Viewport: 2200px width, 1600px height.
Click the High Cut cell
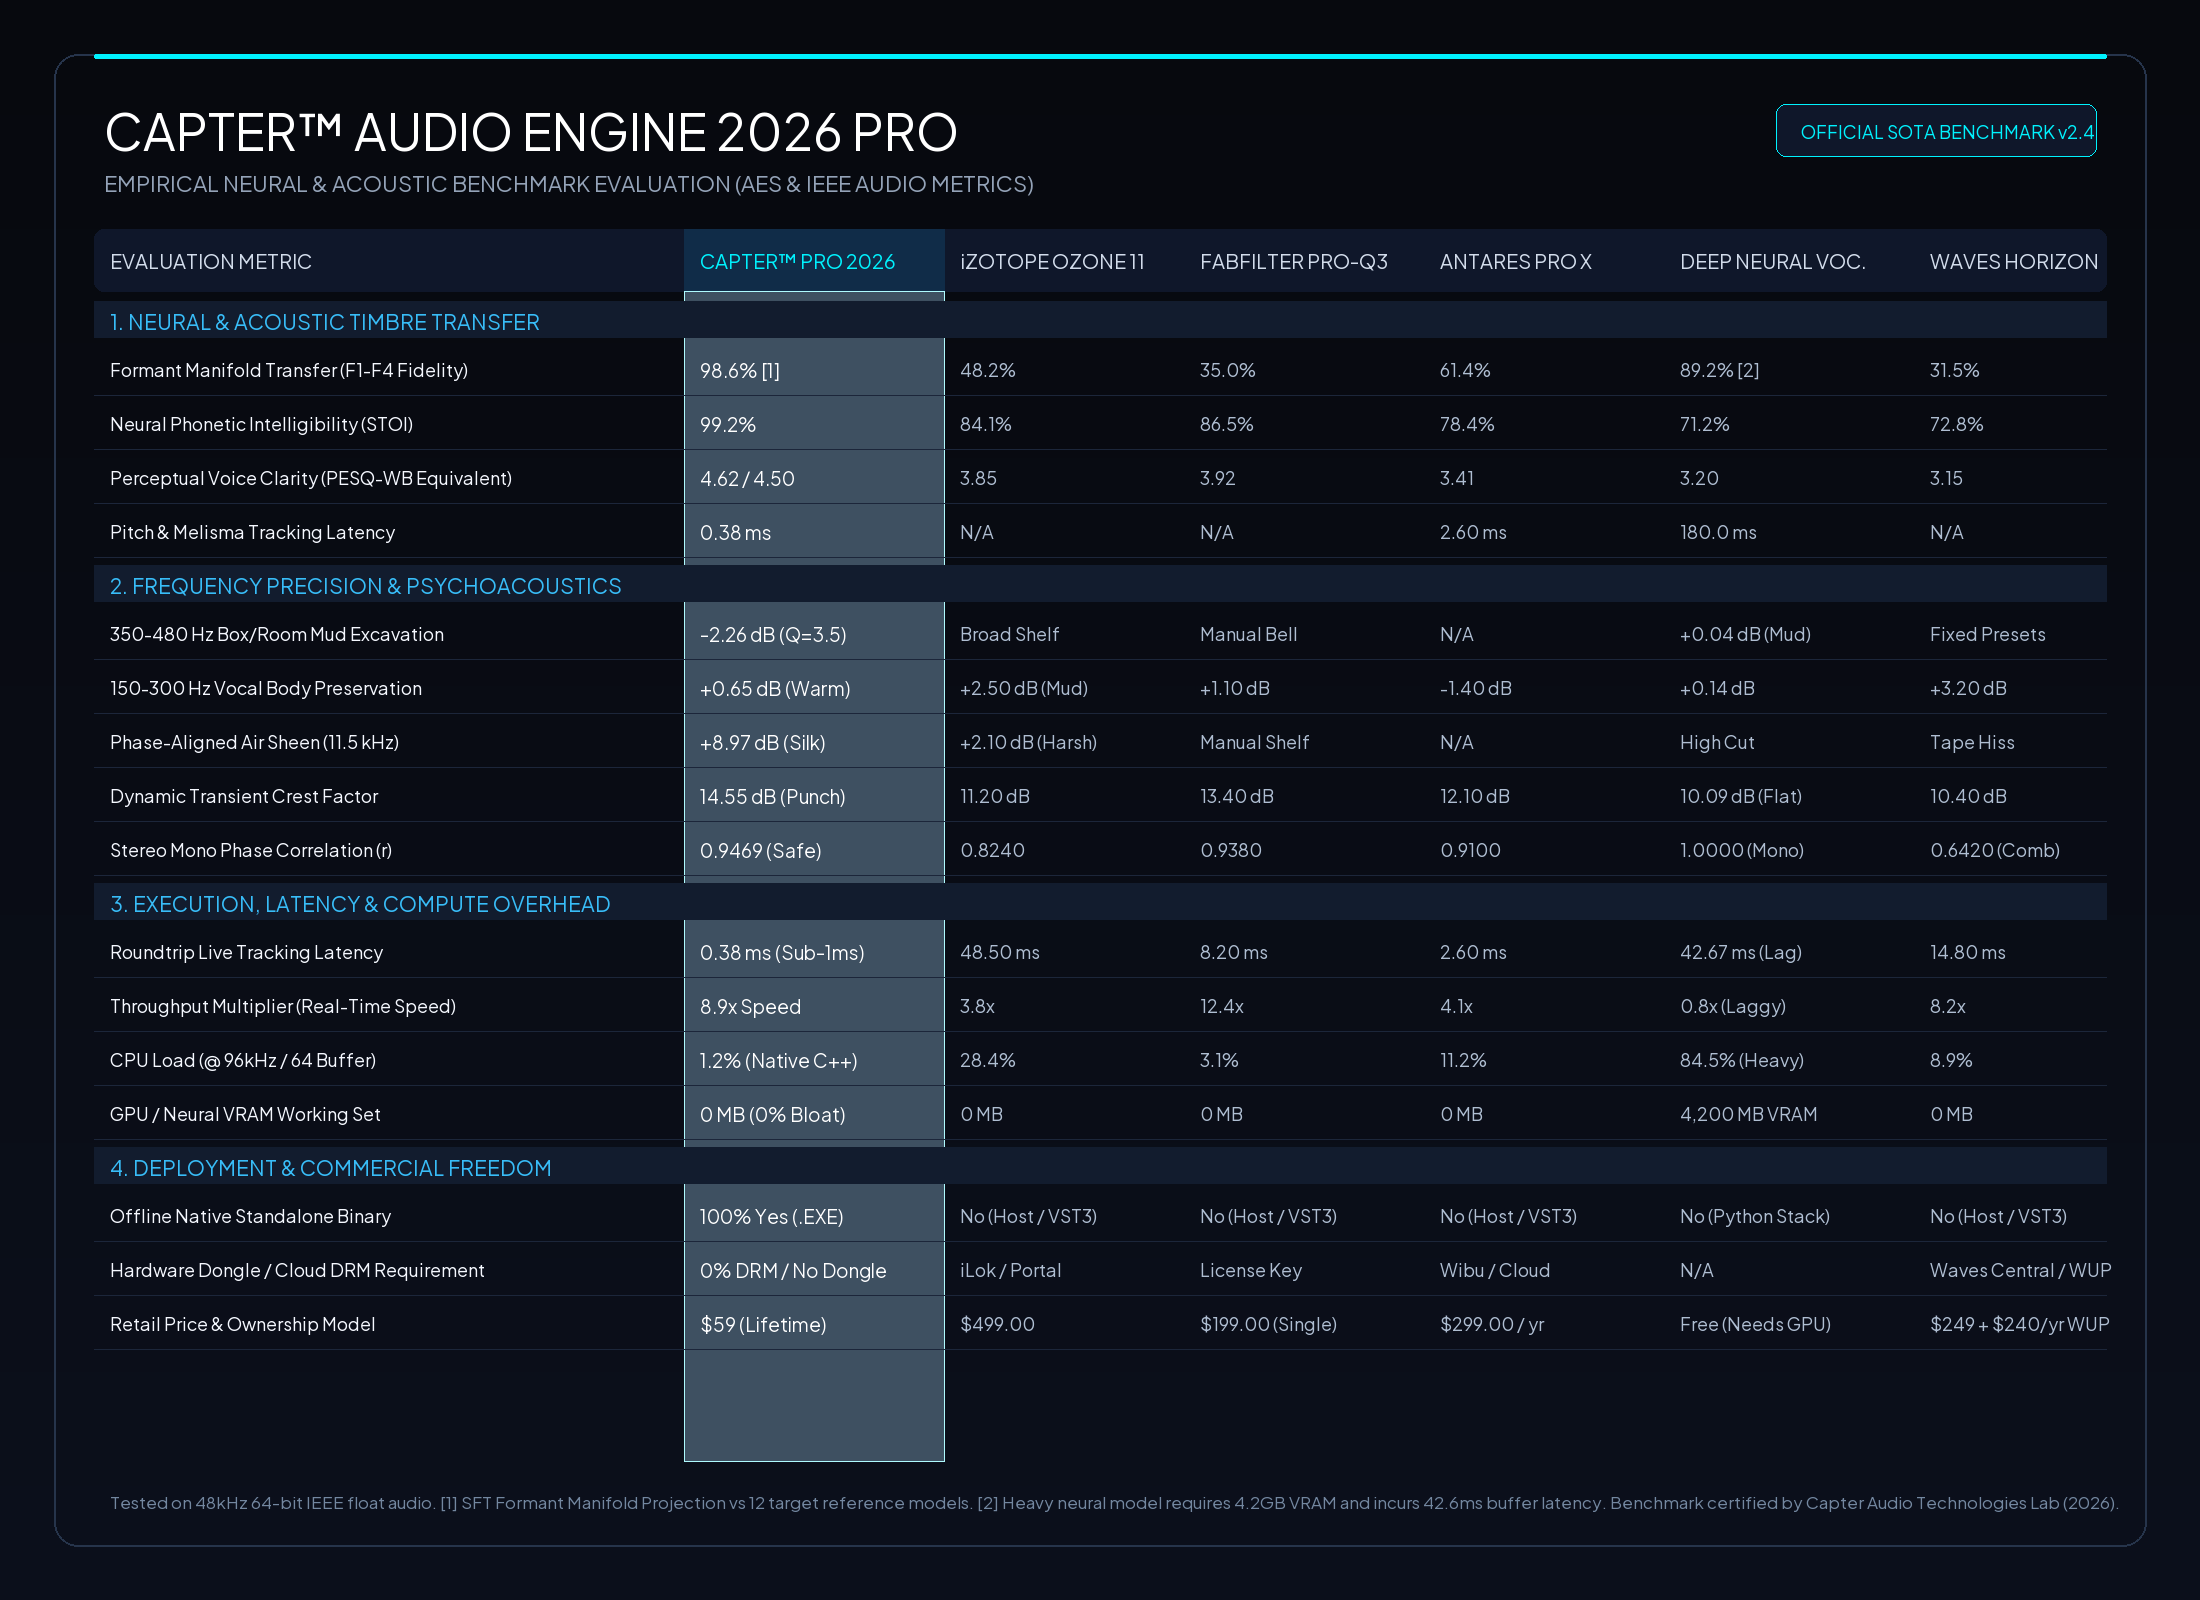coord(1717,742)
